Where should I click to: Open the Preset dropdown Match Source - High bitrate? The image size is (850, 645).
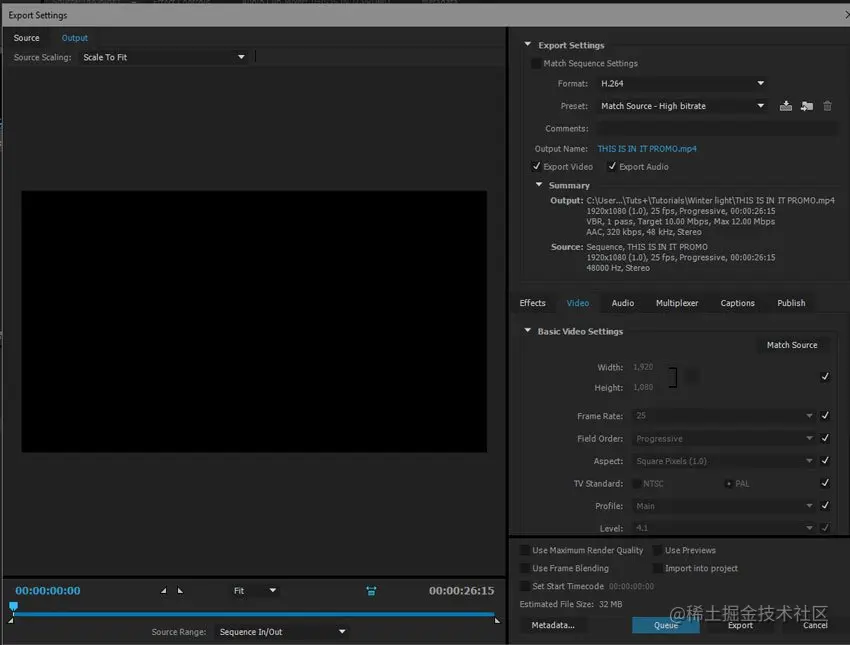(x=682, y=105)
